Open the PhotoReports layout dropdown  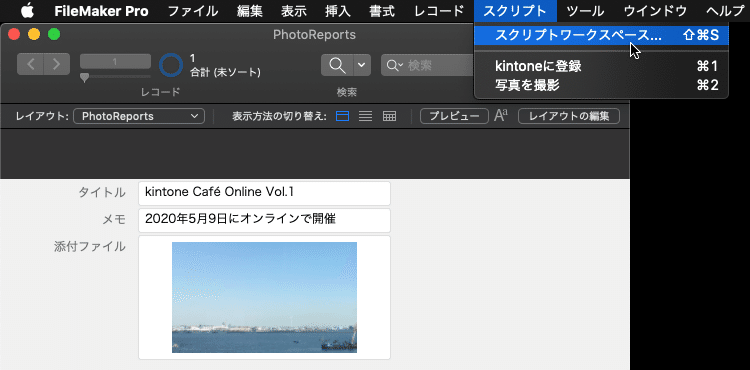click(139, 116)
